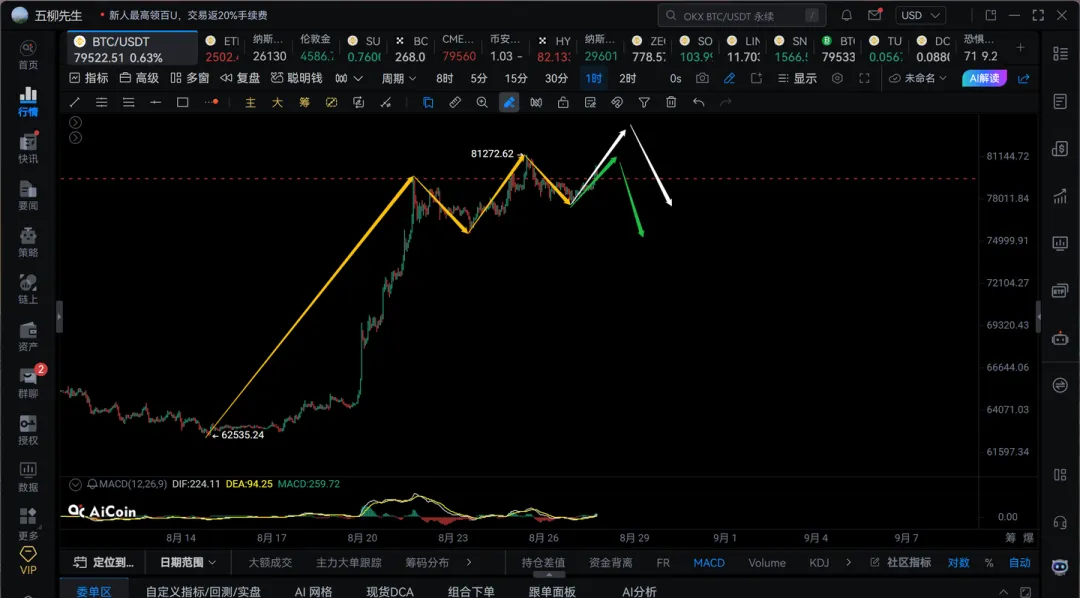
Task: Toggle the 对数 logarithmic scale
Action: point(958,563)
